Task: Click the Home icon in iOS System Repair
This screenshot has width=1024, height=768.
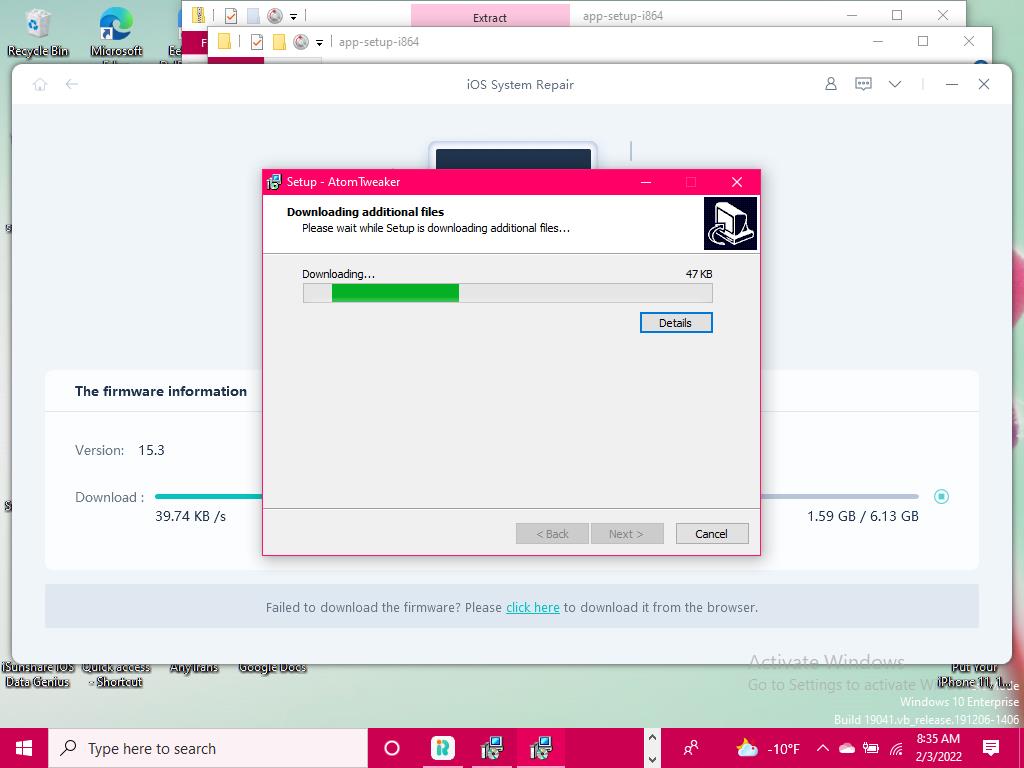Action: click(40, 85)
